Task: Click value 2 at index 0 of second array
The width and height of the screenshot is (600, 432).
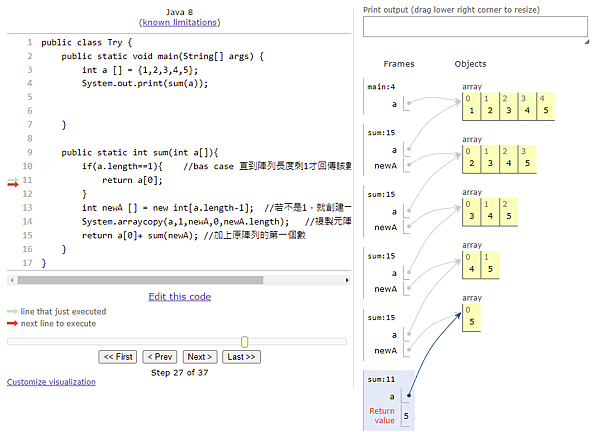Action: pyautogui.click(x=471, y=163)
